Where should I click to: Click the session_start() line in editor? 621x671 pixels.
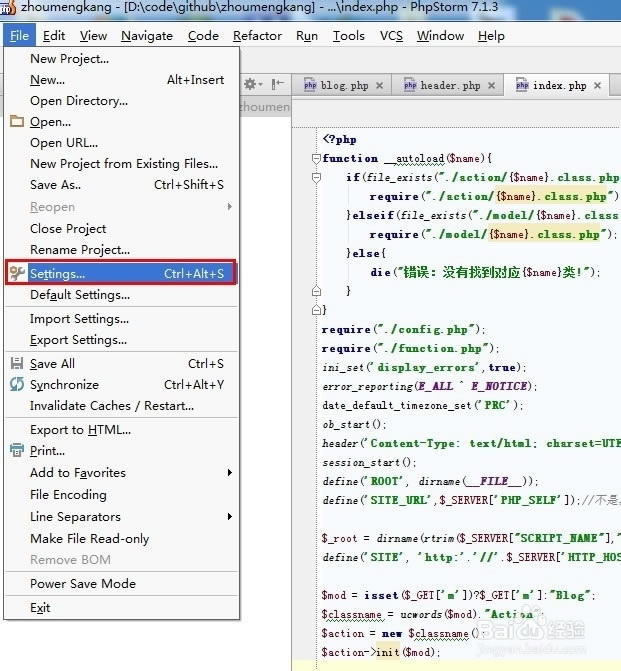point(369,463)
